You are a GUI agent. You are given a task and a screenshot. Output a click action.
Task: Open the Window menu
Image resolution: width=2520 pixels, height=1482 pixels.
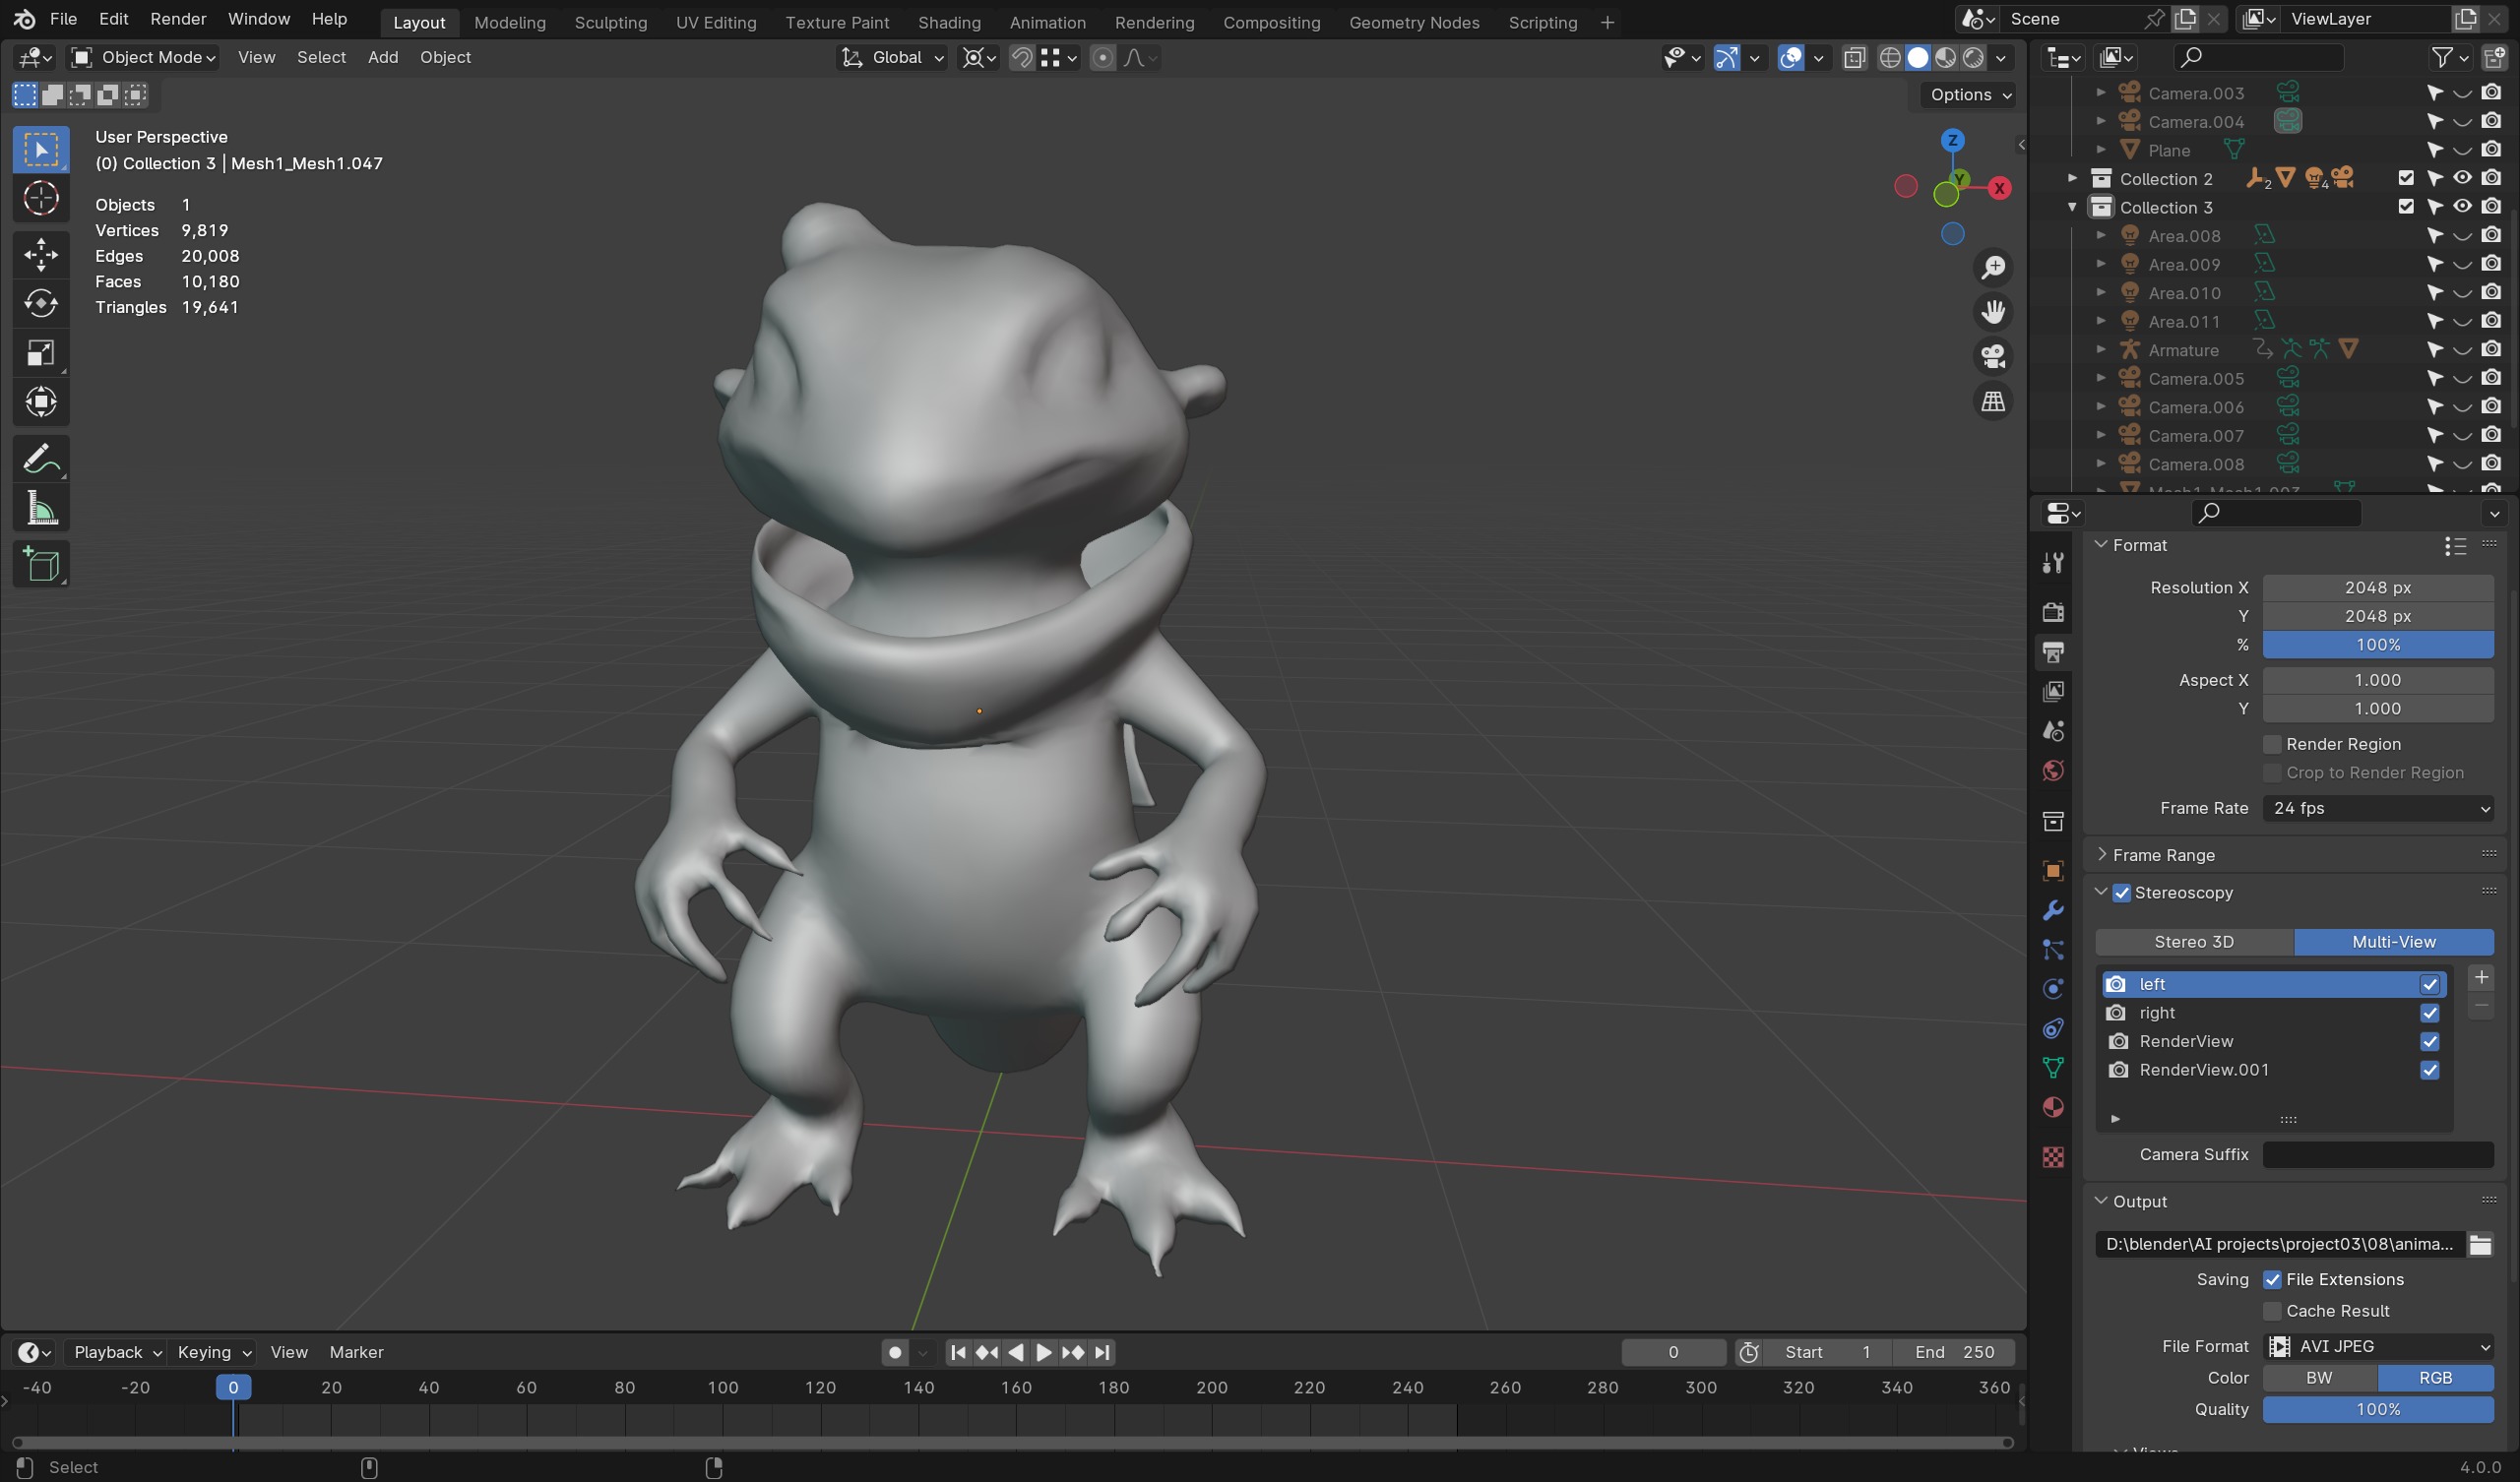coord(259,19)
